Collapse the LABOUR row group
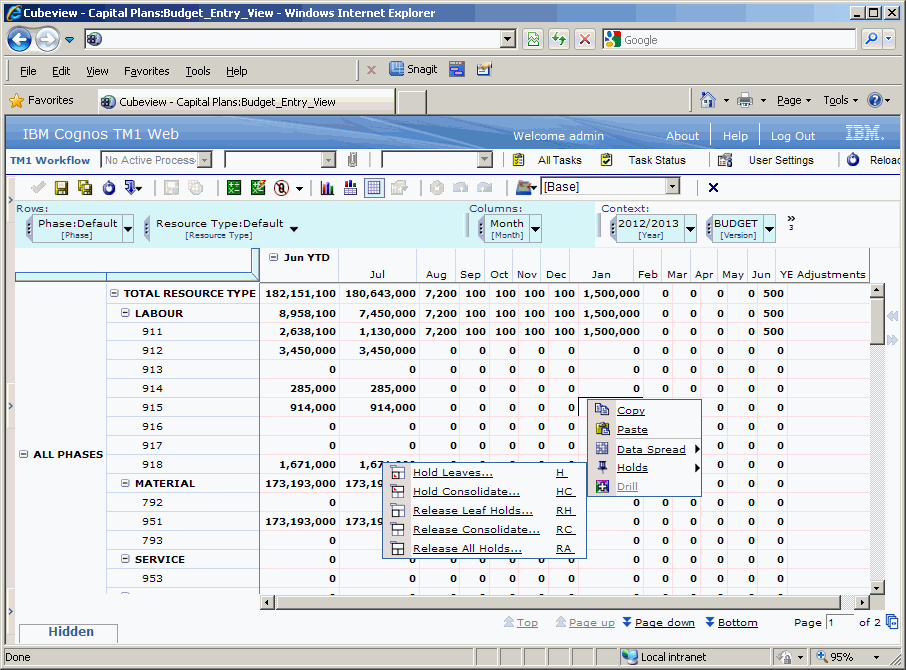Screen dimensions: 906x670 125,312
